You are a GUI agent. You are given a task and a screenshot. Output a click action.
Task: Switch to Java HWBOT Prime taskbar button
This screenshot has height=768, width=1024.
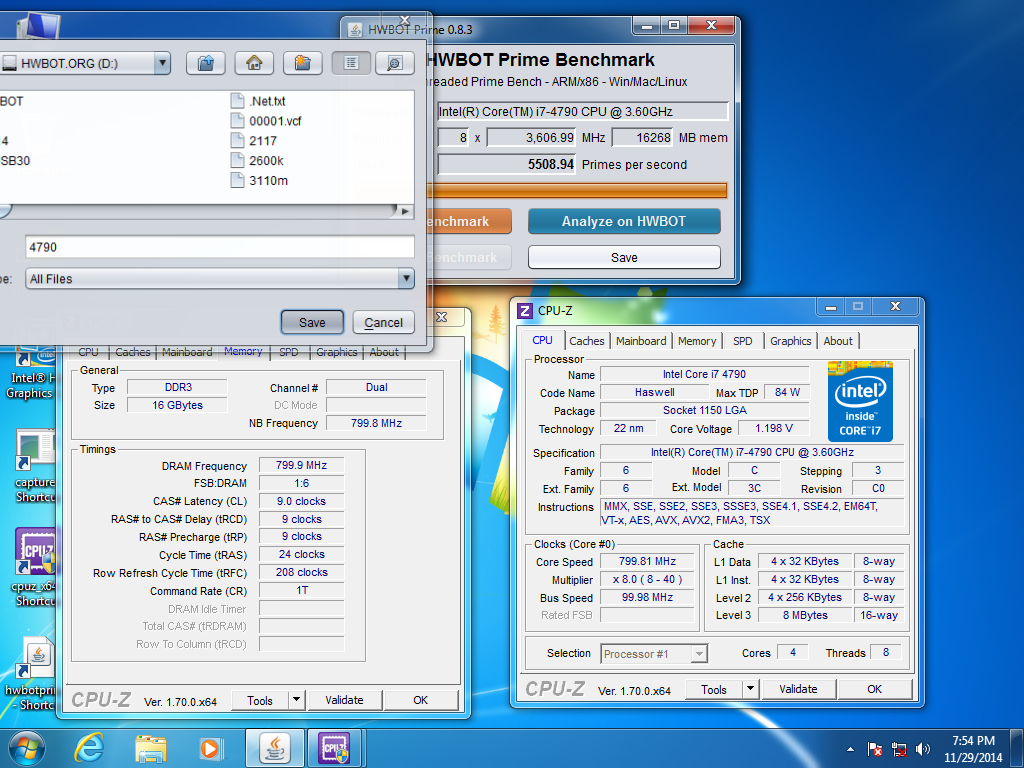(275, 748)
